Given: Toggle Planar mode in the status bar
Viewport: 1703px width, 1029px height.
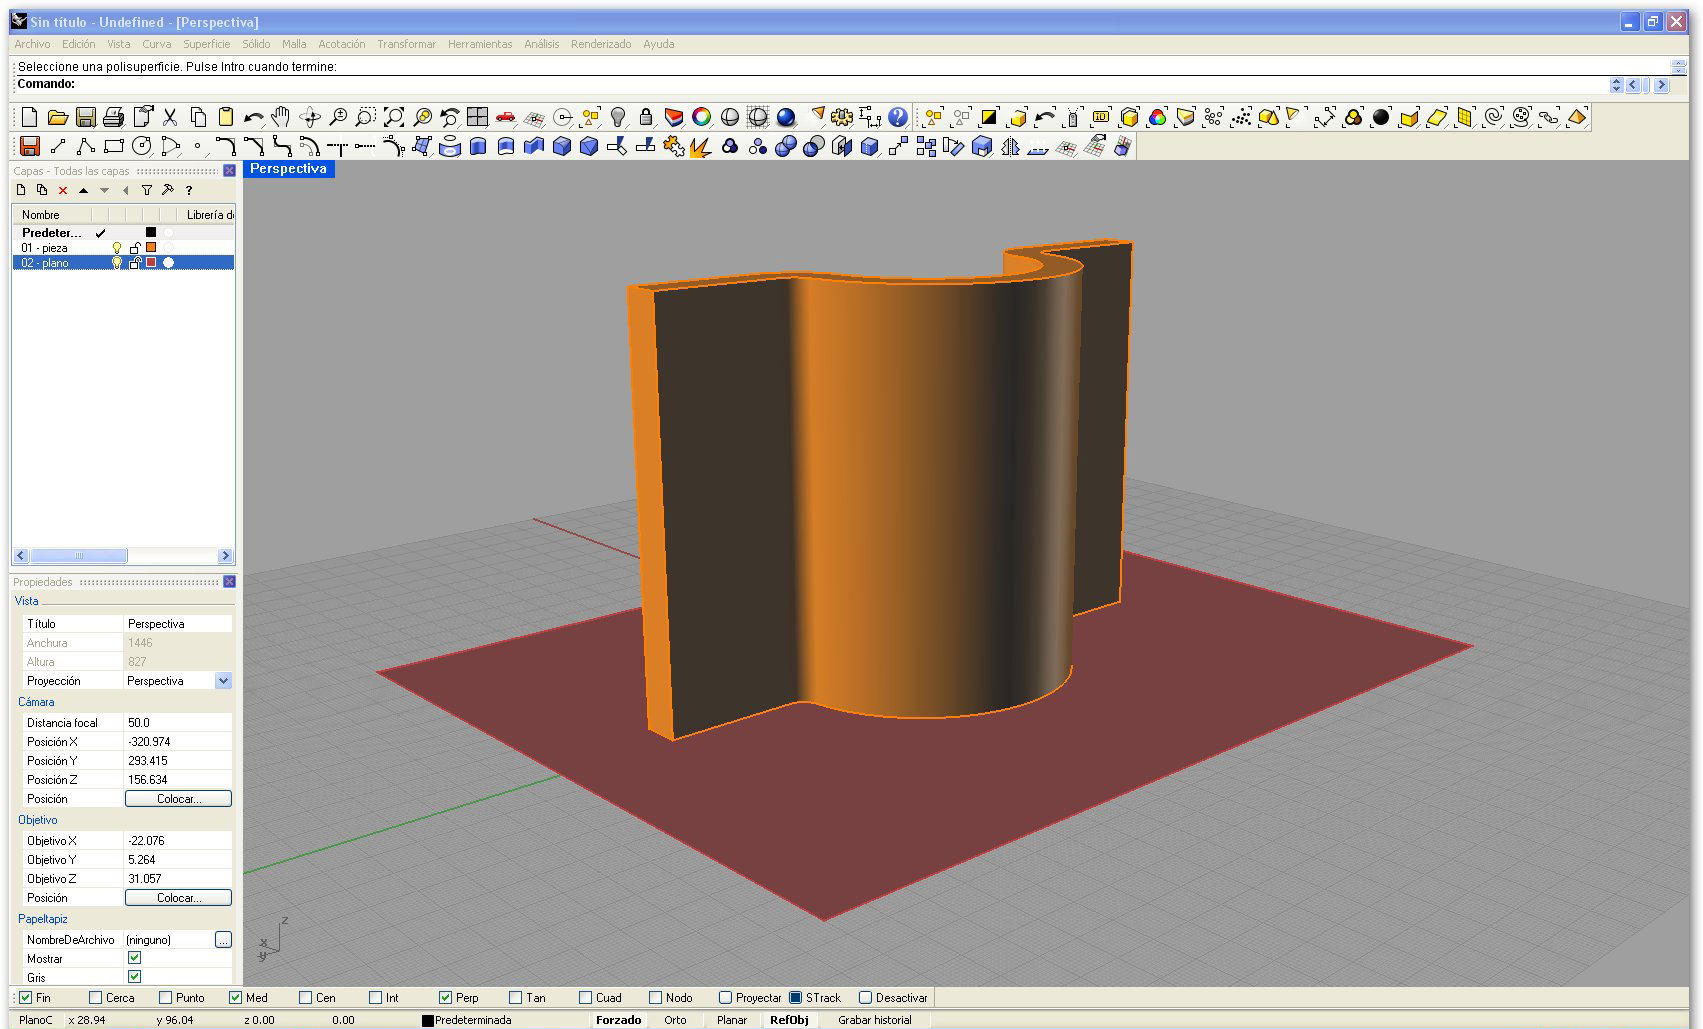Looking at the screenshot, I should click(x=732, y=1020).
